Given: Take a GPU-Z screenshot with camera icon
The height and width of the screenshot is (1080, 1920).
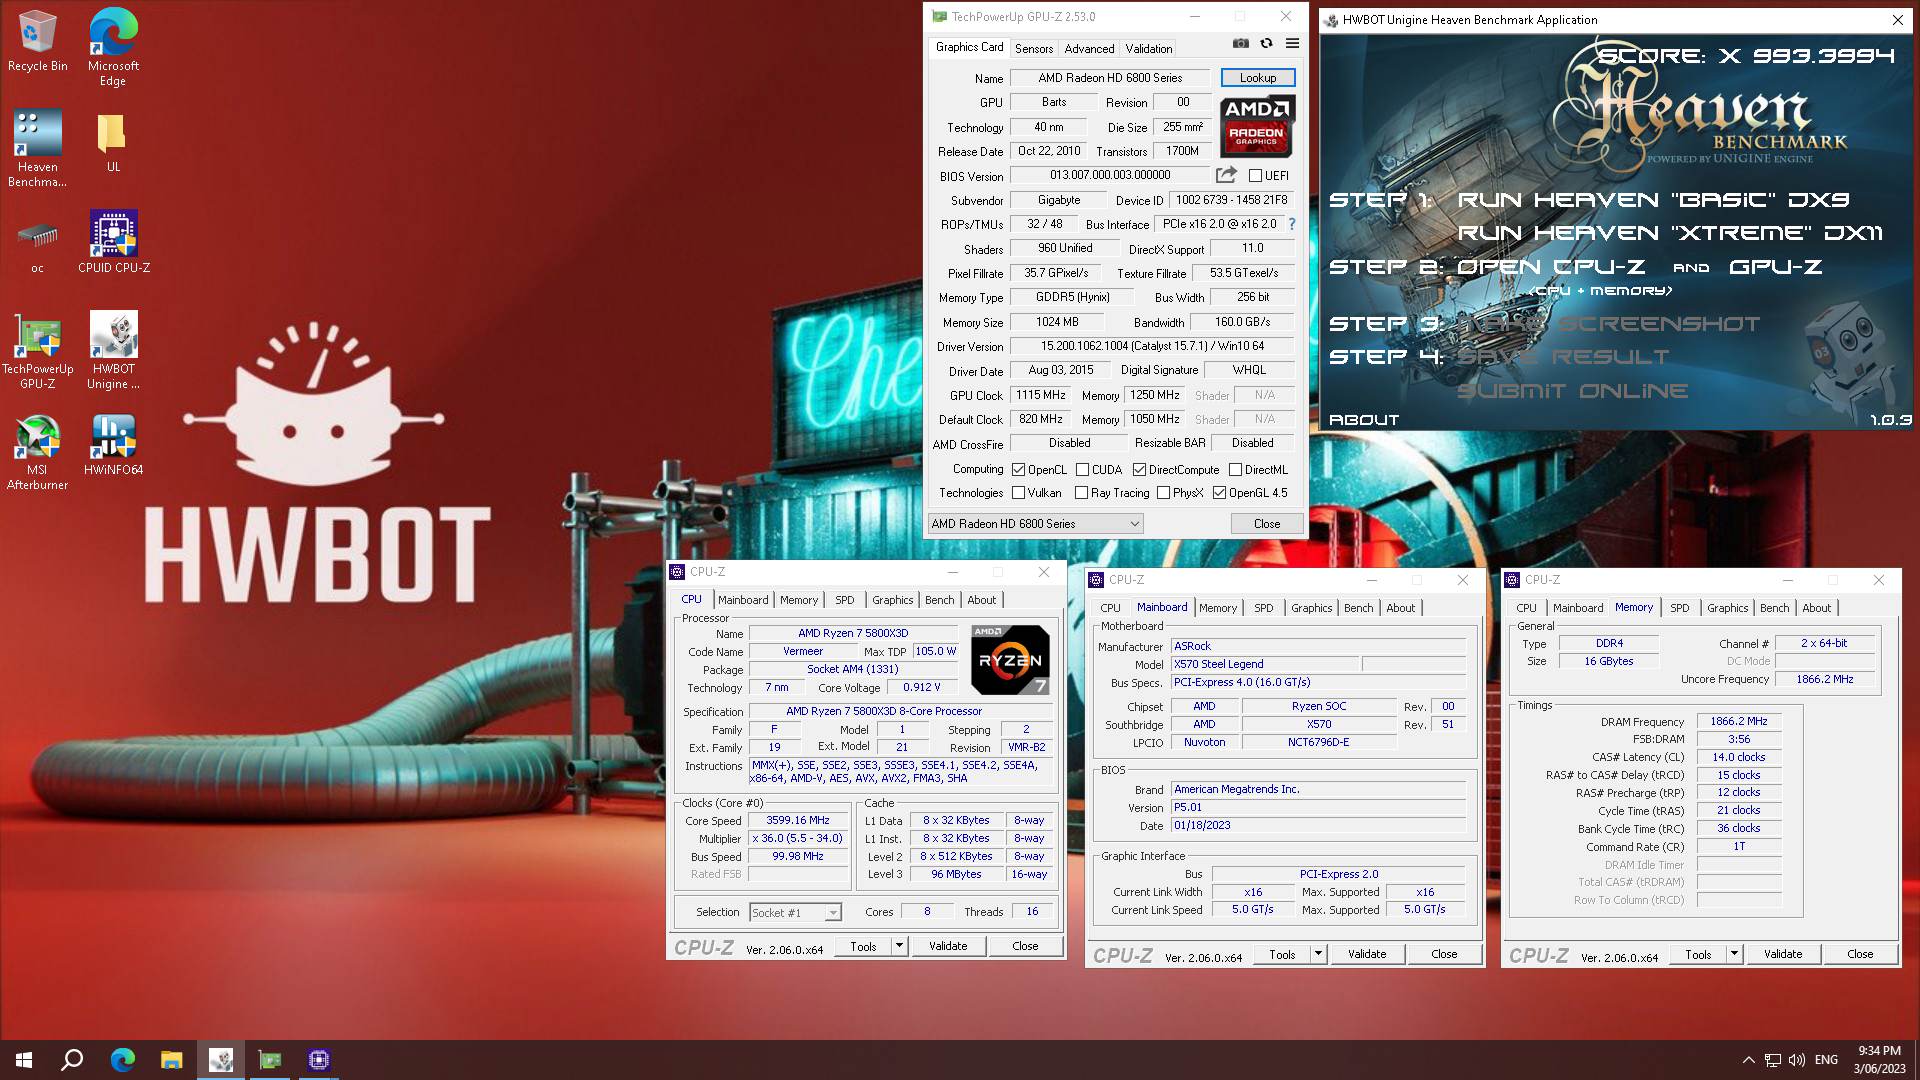Looking at the screenshot, I should tap(1240, 44).
